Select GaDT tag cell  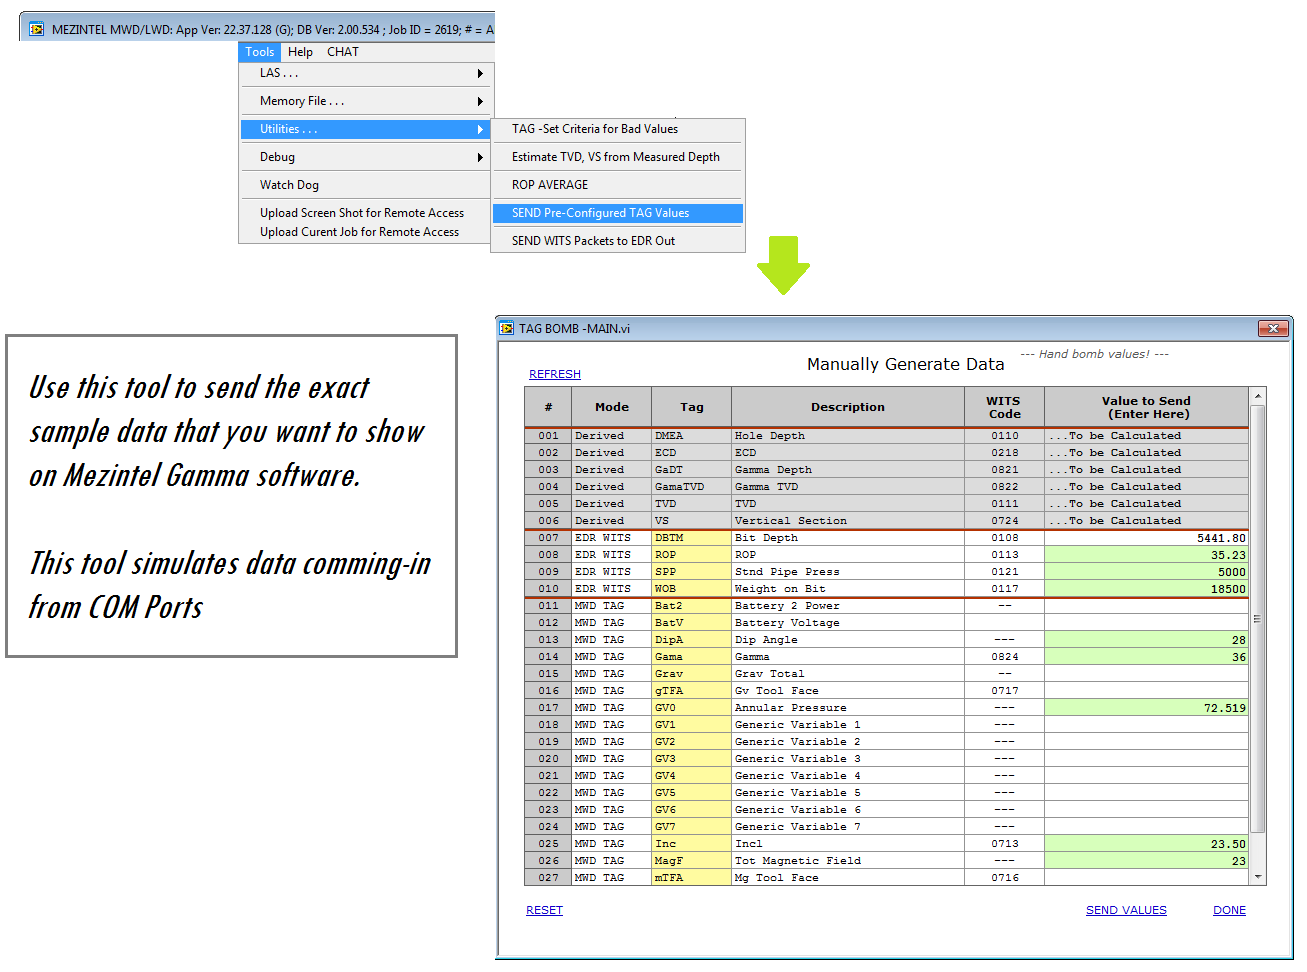pyautogui.click(x=691, y=470)
